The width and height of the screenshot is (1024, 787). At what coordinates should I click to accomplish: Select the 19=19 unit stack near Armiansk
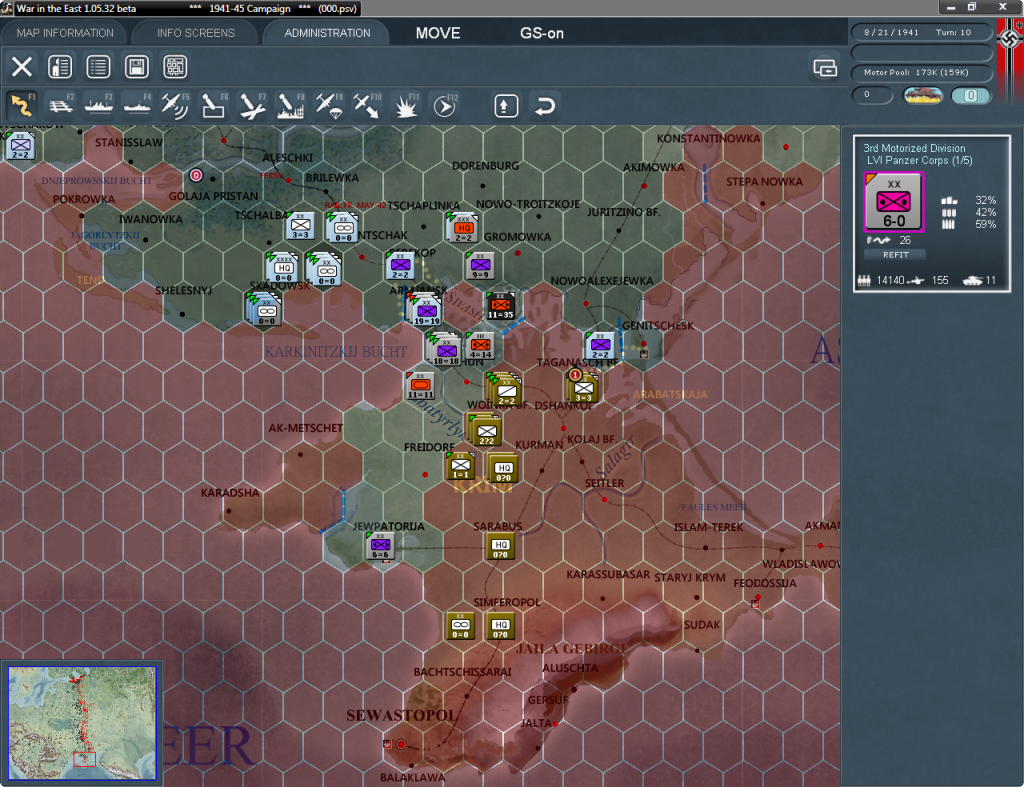click(x=426, y=311)
